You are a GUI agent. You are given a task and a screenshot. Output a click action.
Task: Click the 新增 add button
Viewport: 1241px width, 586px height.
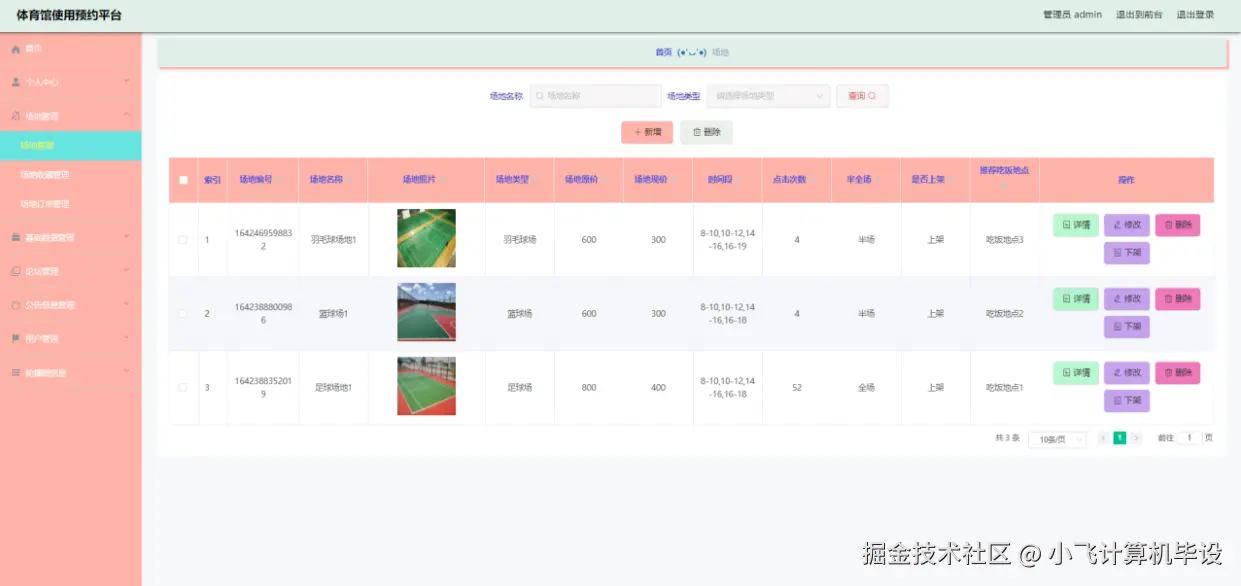647,132
